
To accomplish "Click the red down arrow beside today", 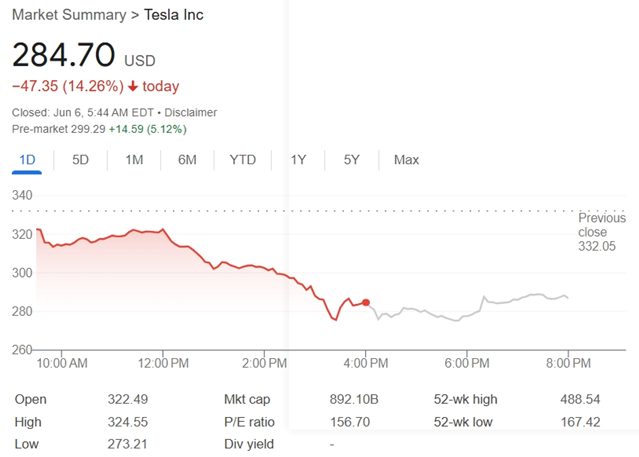I will point(132,87).
